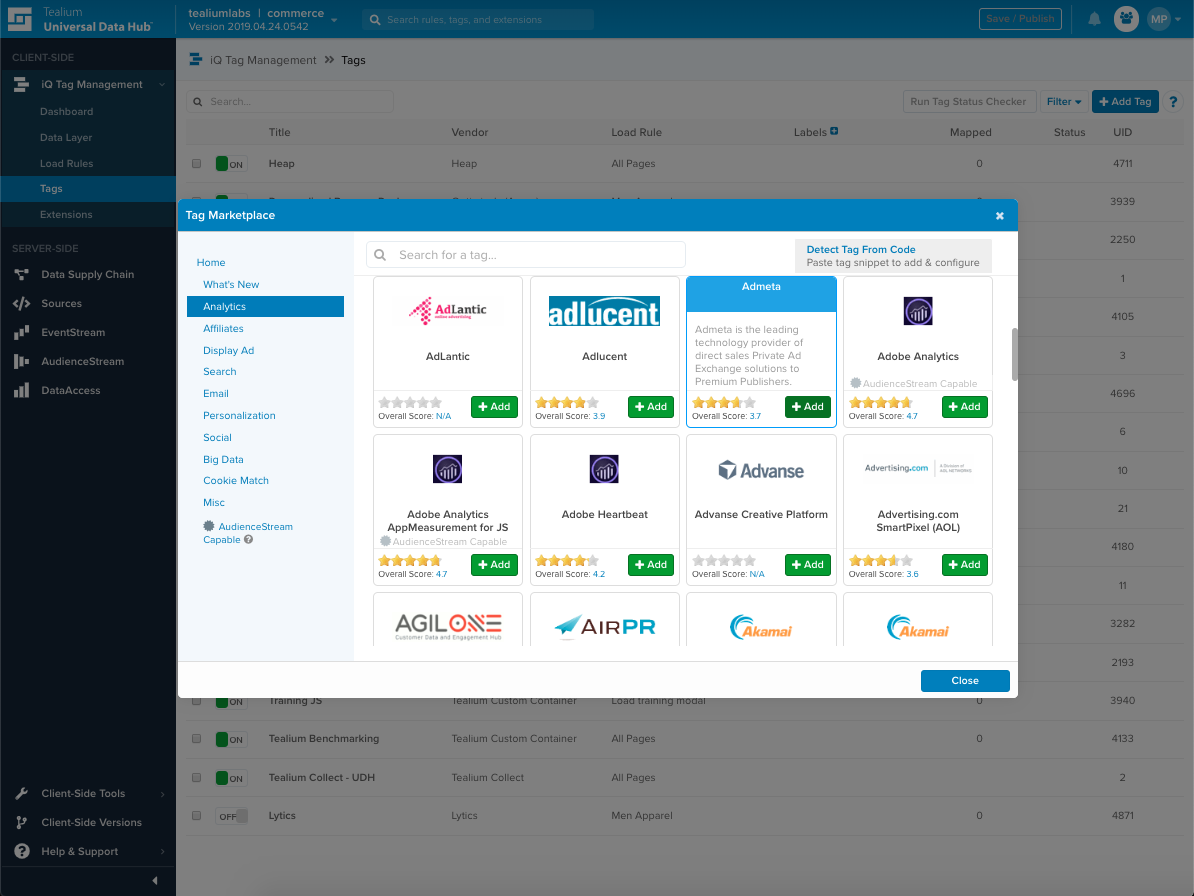1194x896 pixels.
Task: Click the Data Supply Chain icon
Action: click(21, 274)
